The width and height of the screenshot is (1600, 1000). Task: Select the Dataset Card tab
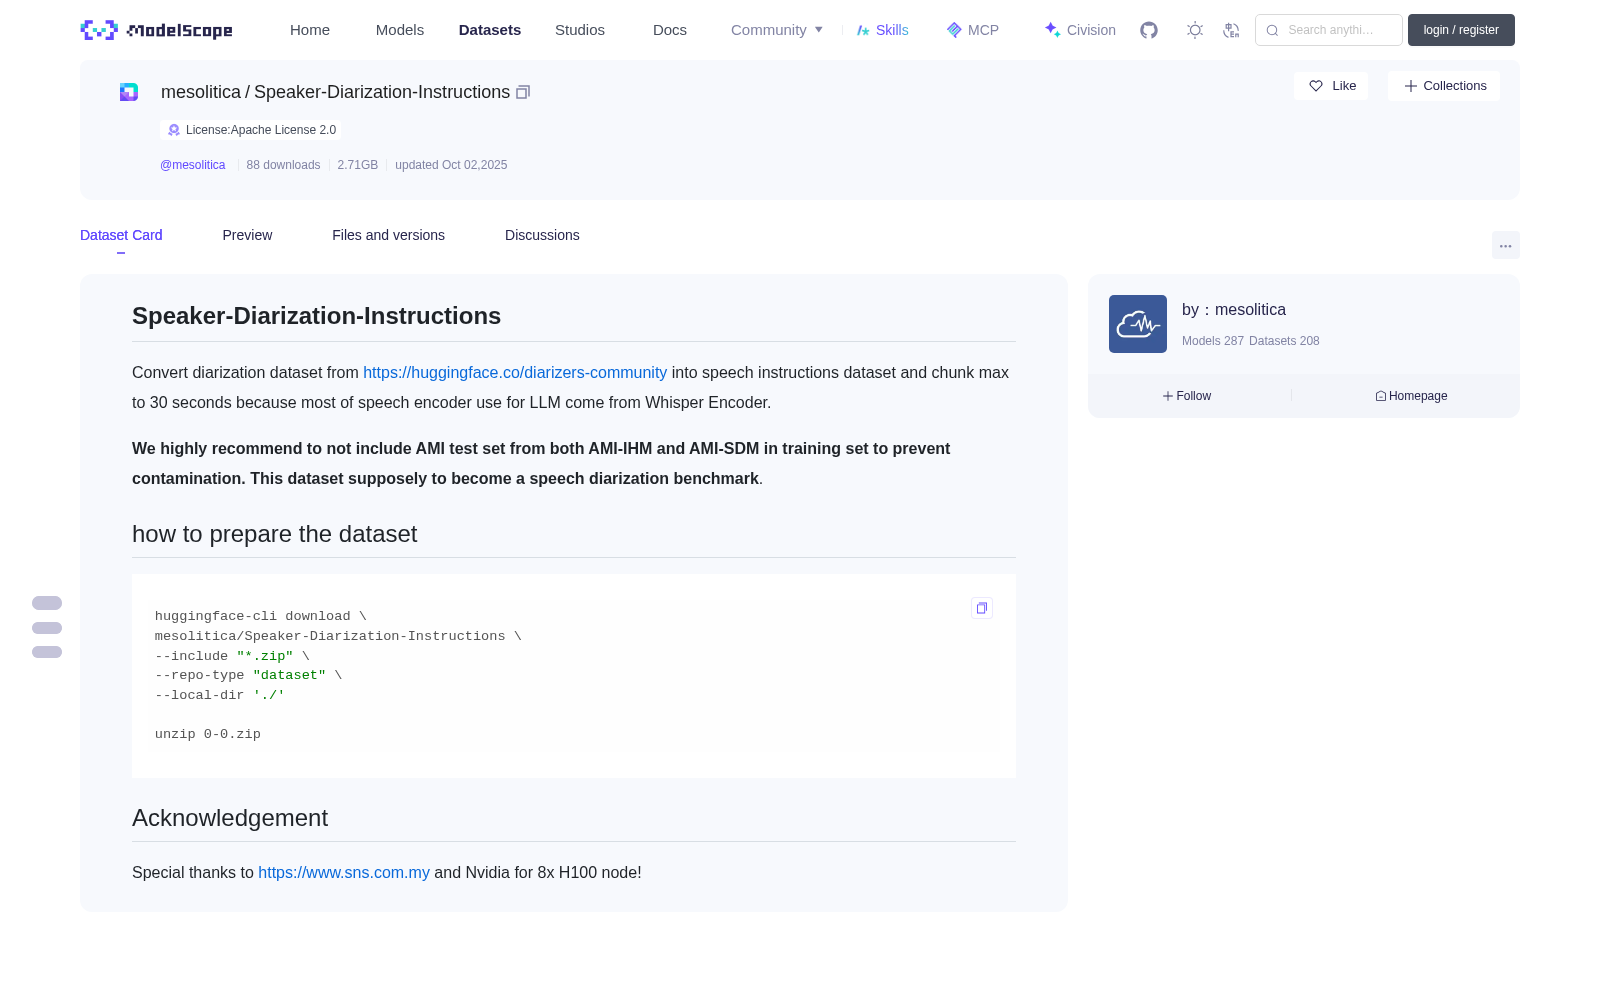[x=121, y=235]
